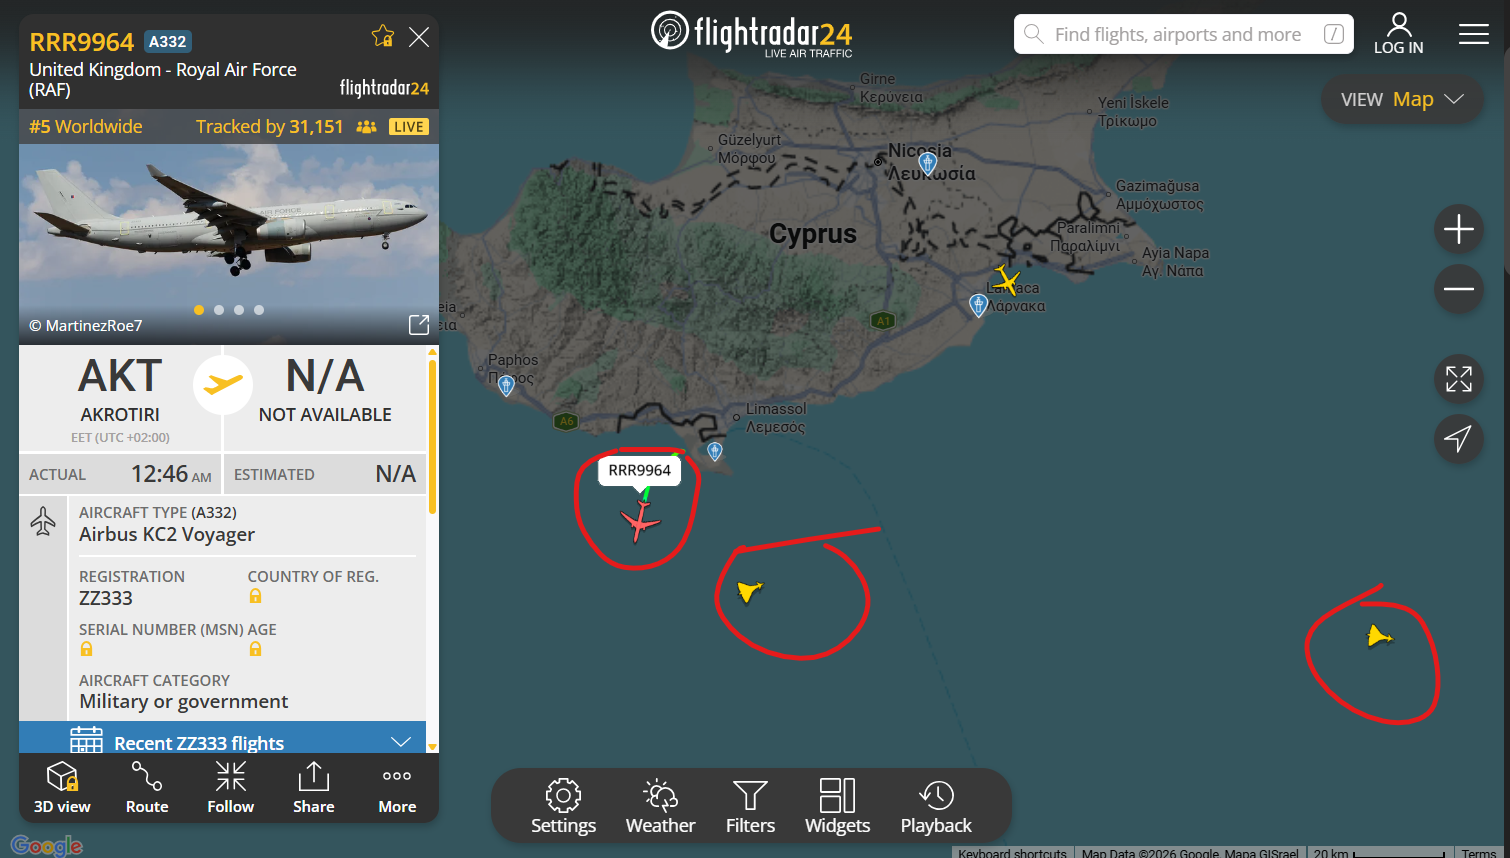Click the Find flights, airports and more search box
Image resolution: width=1510 pixels, height=858 pixels.
[x=1184, y=34]
